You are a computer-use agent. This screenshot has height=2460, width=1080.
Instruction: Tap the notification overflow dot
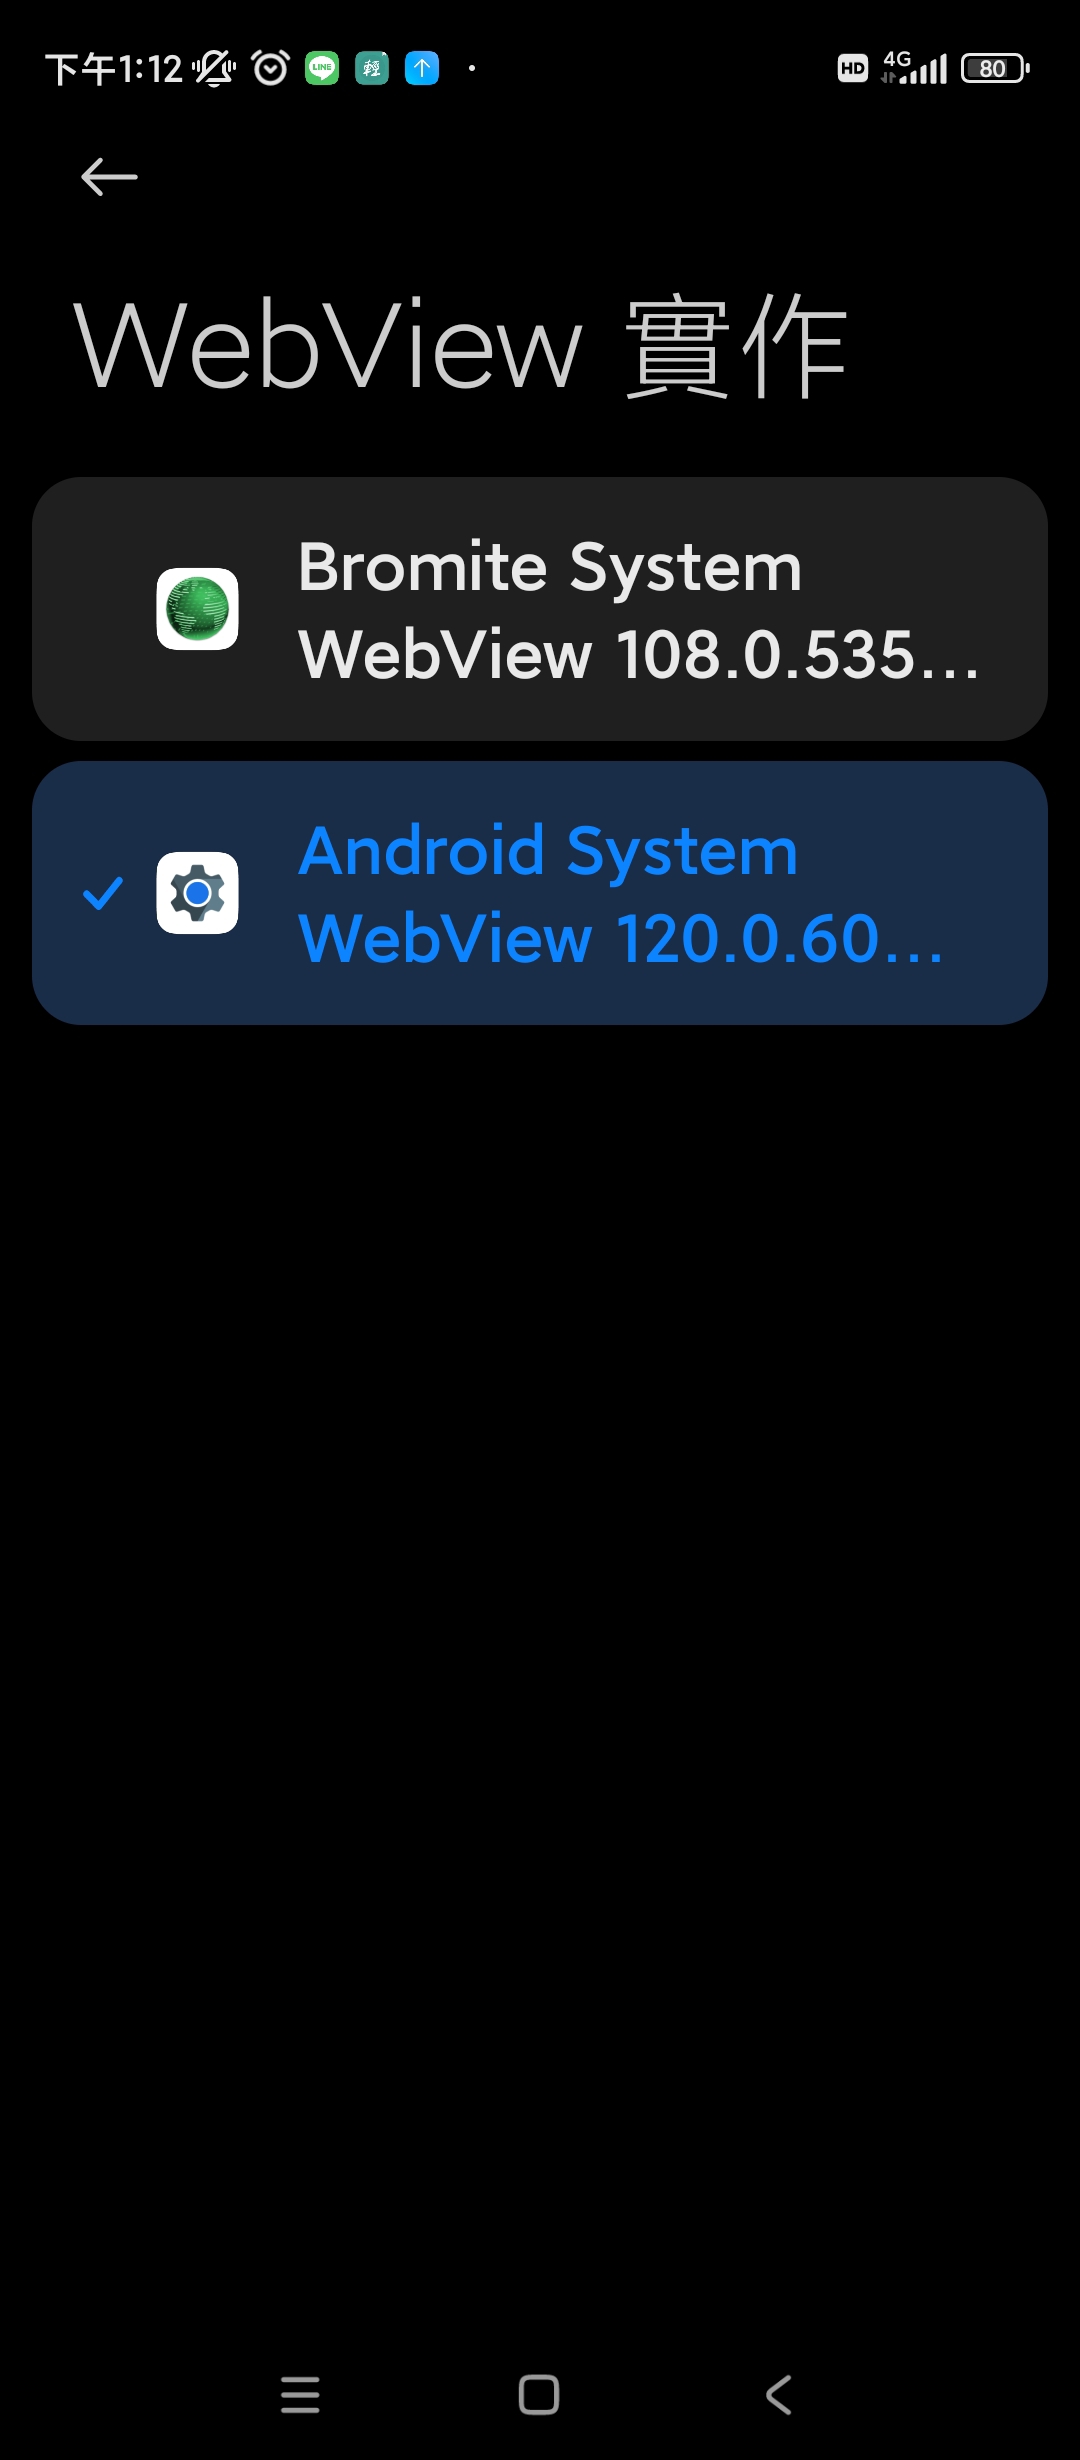[x=472, y=68]
